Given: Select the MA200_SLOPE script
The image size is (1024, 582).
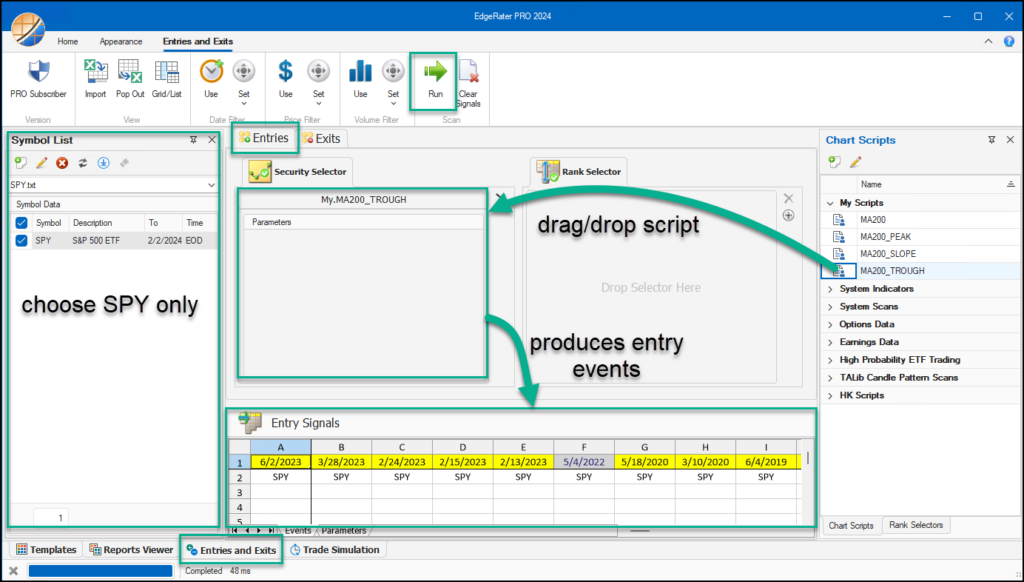Looking at the screenshot, I should [x=888, y=254].
